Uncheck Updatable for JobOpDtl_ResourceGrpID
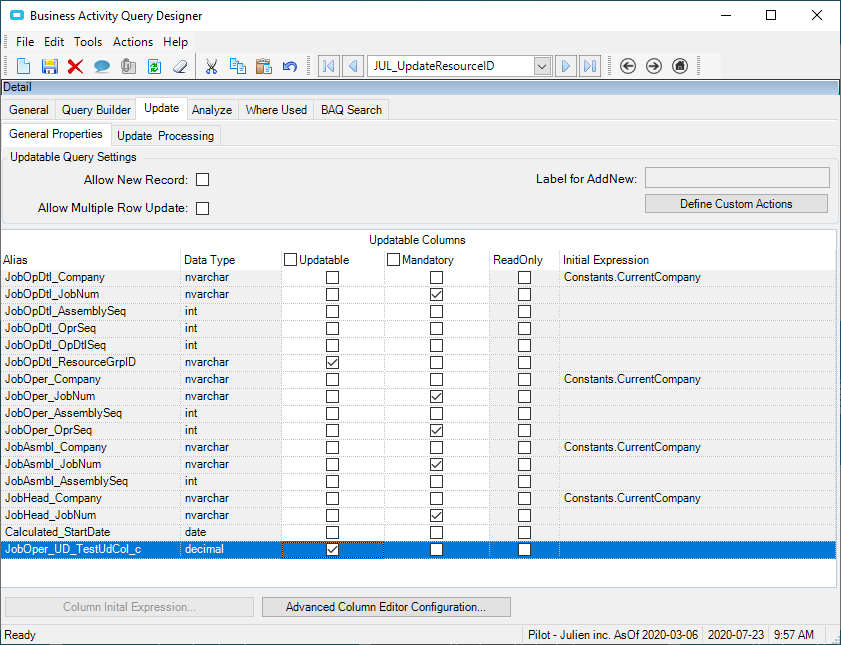Screen dimensions: 841x645 tap(333, 362)
